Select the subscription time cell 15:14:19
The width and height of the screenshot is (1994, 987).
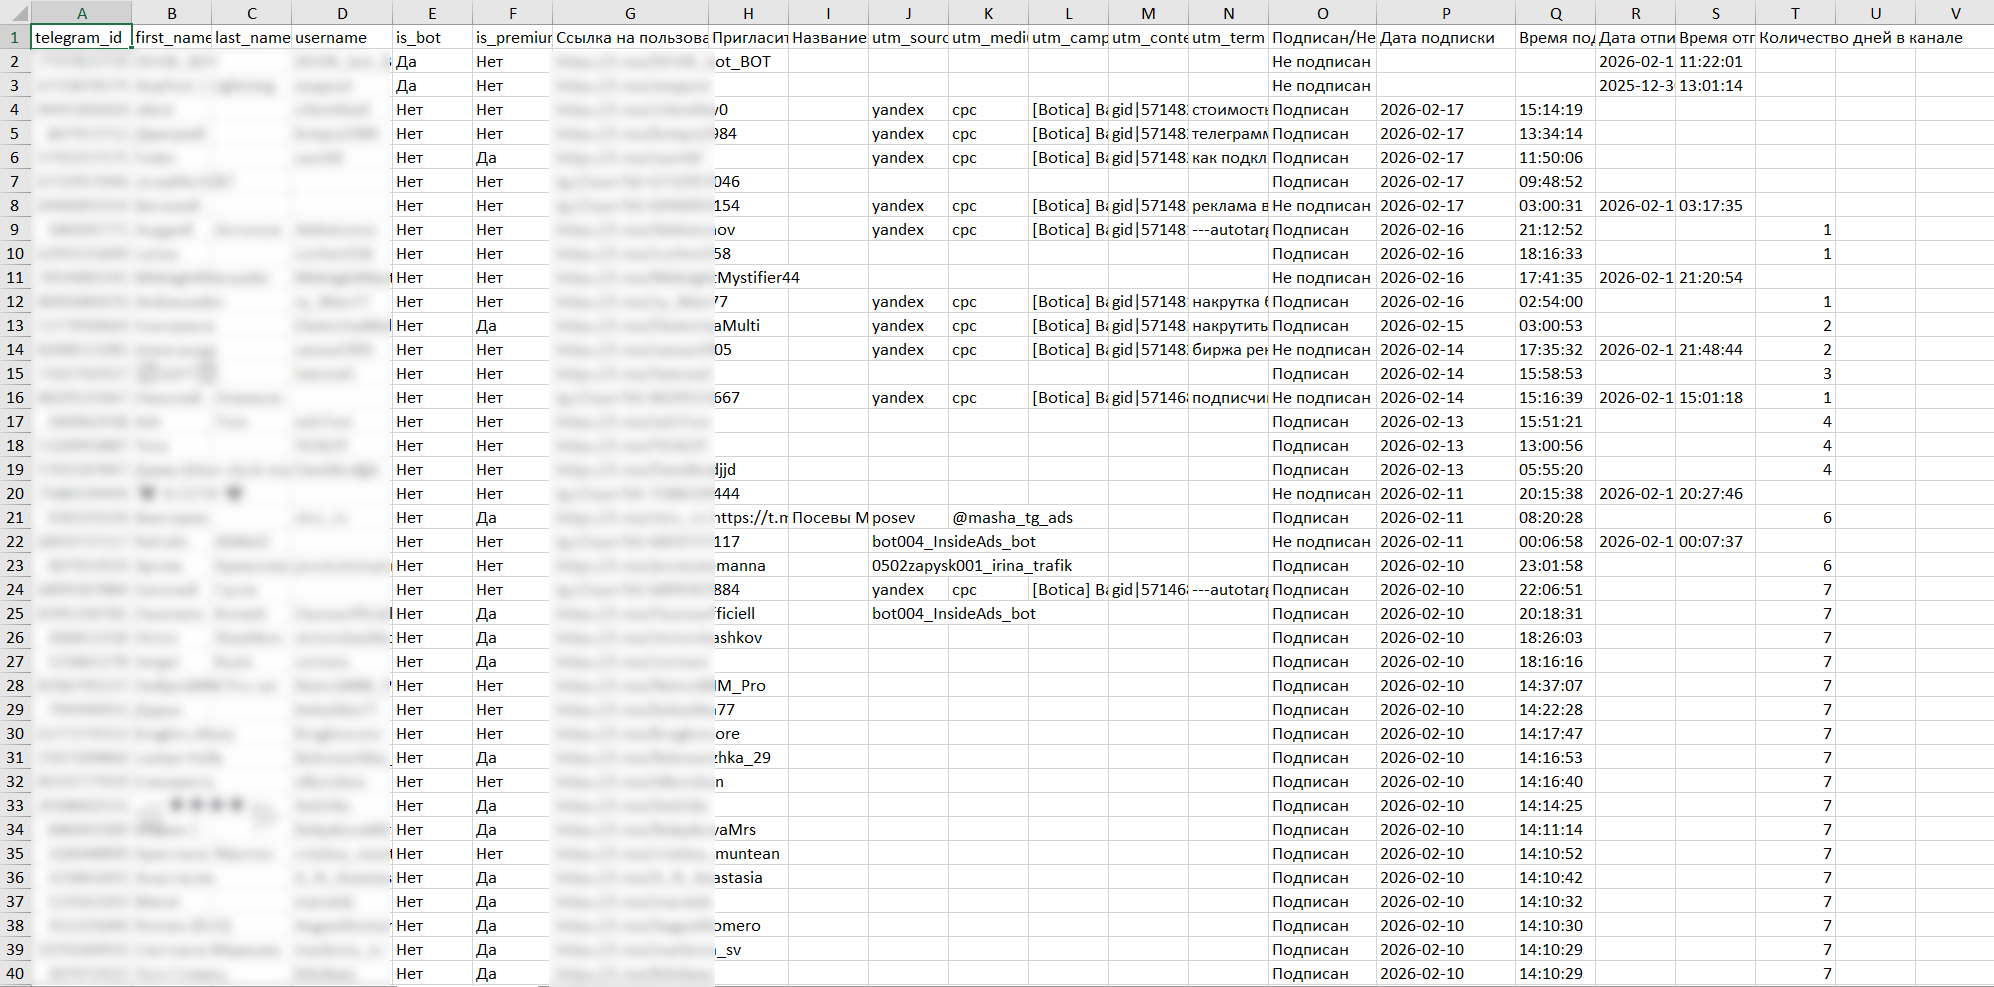tap(1553, 109)
